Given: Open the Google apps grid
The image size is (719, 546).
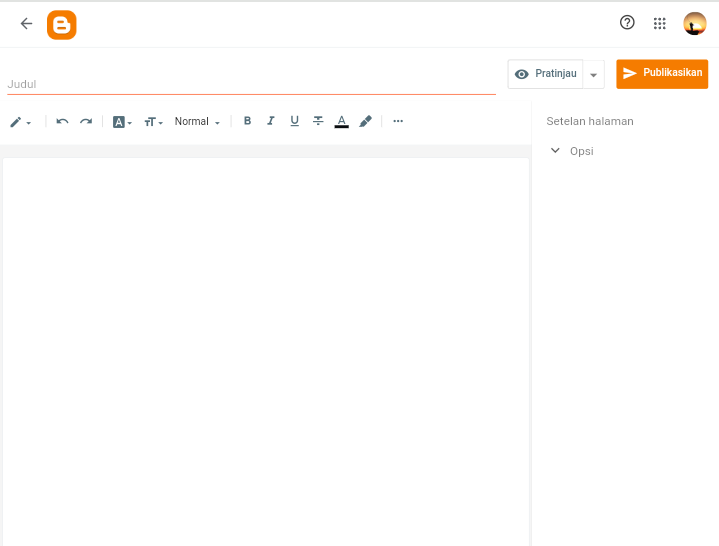Looking at the screenshot, I should click(659, 23).
